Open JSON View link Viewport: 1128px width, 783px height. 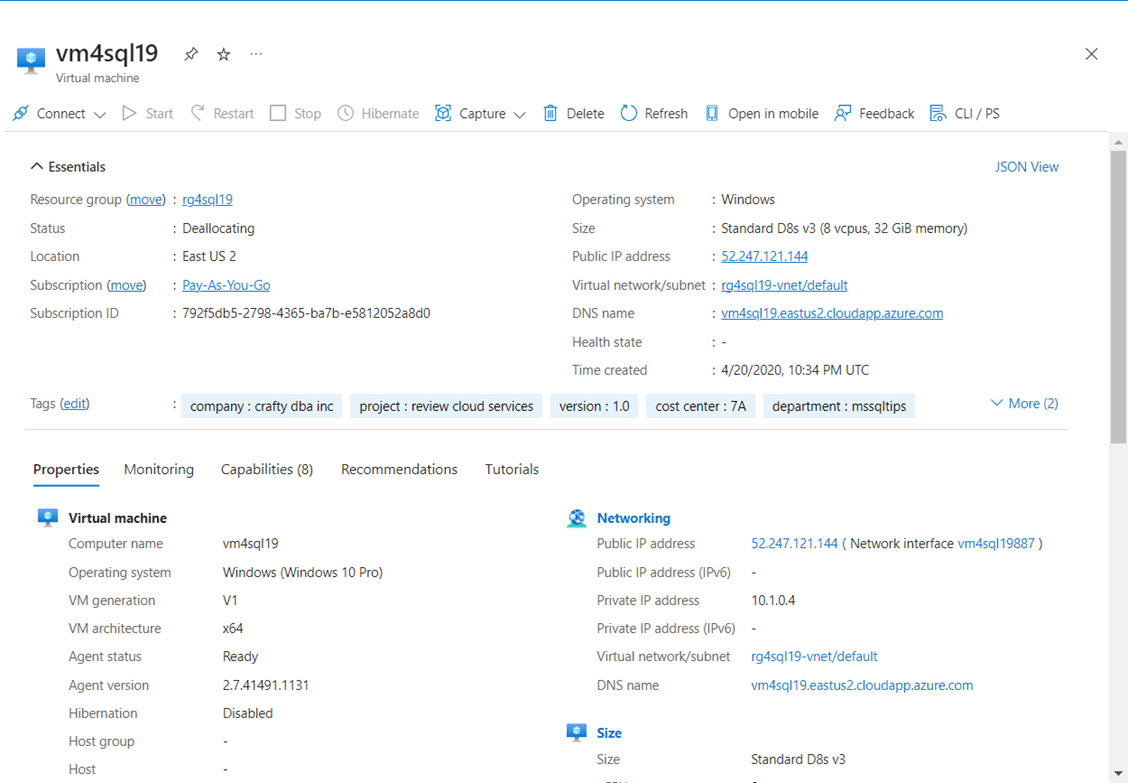click(1026, 167)
